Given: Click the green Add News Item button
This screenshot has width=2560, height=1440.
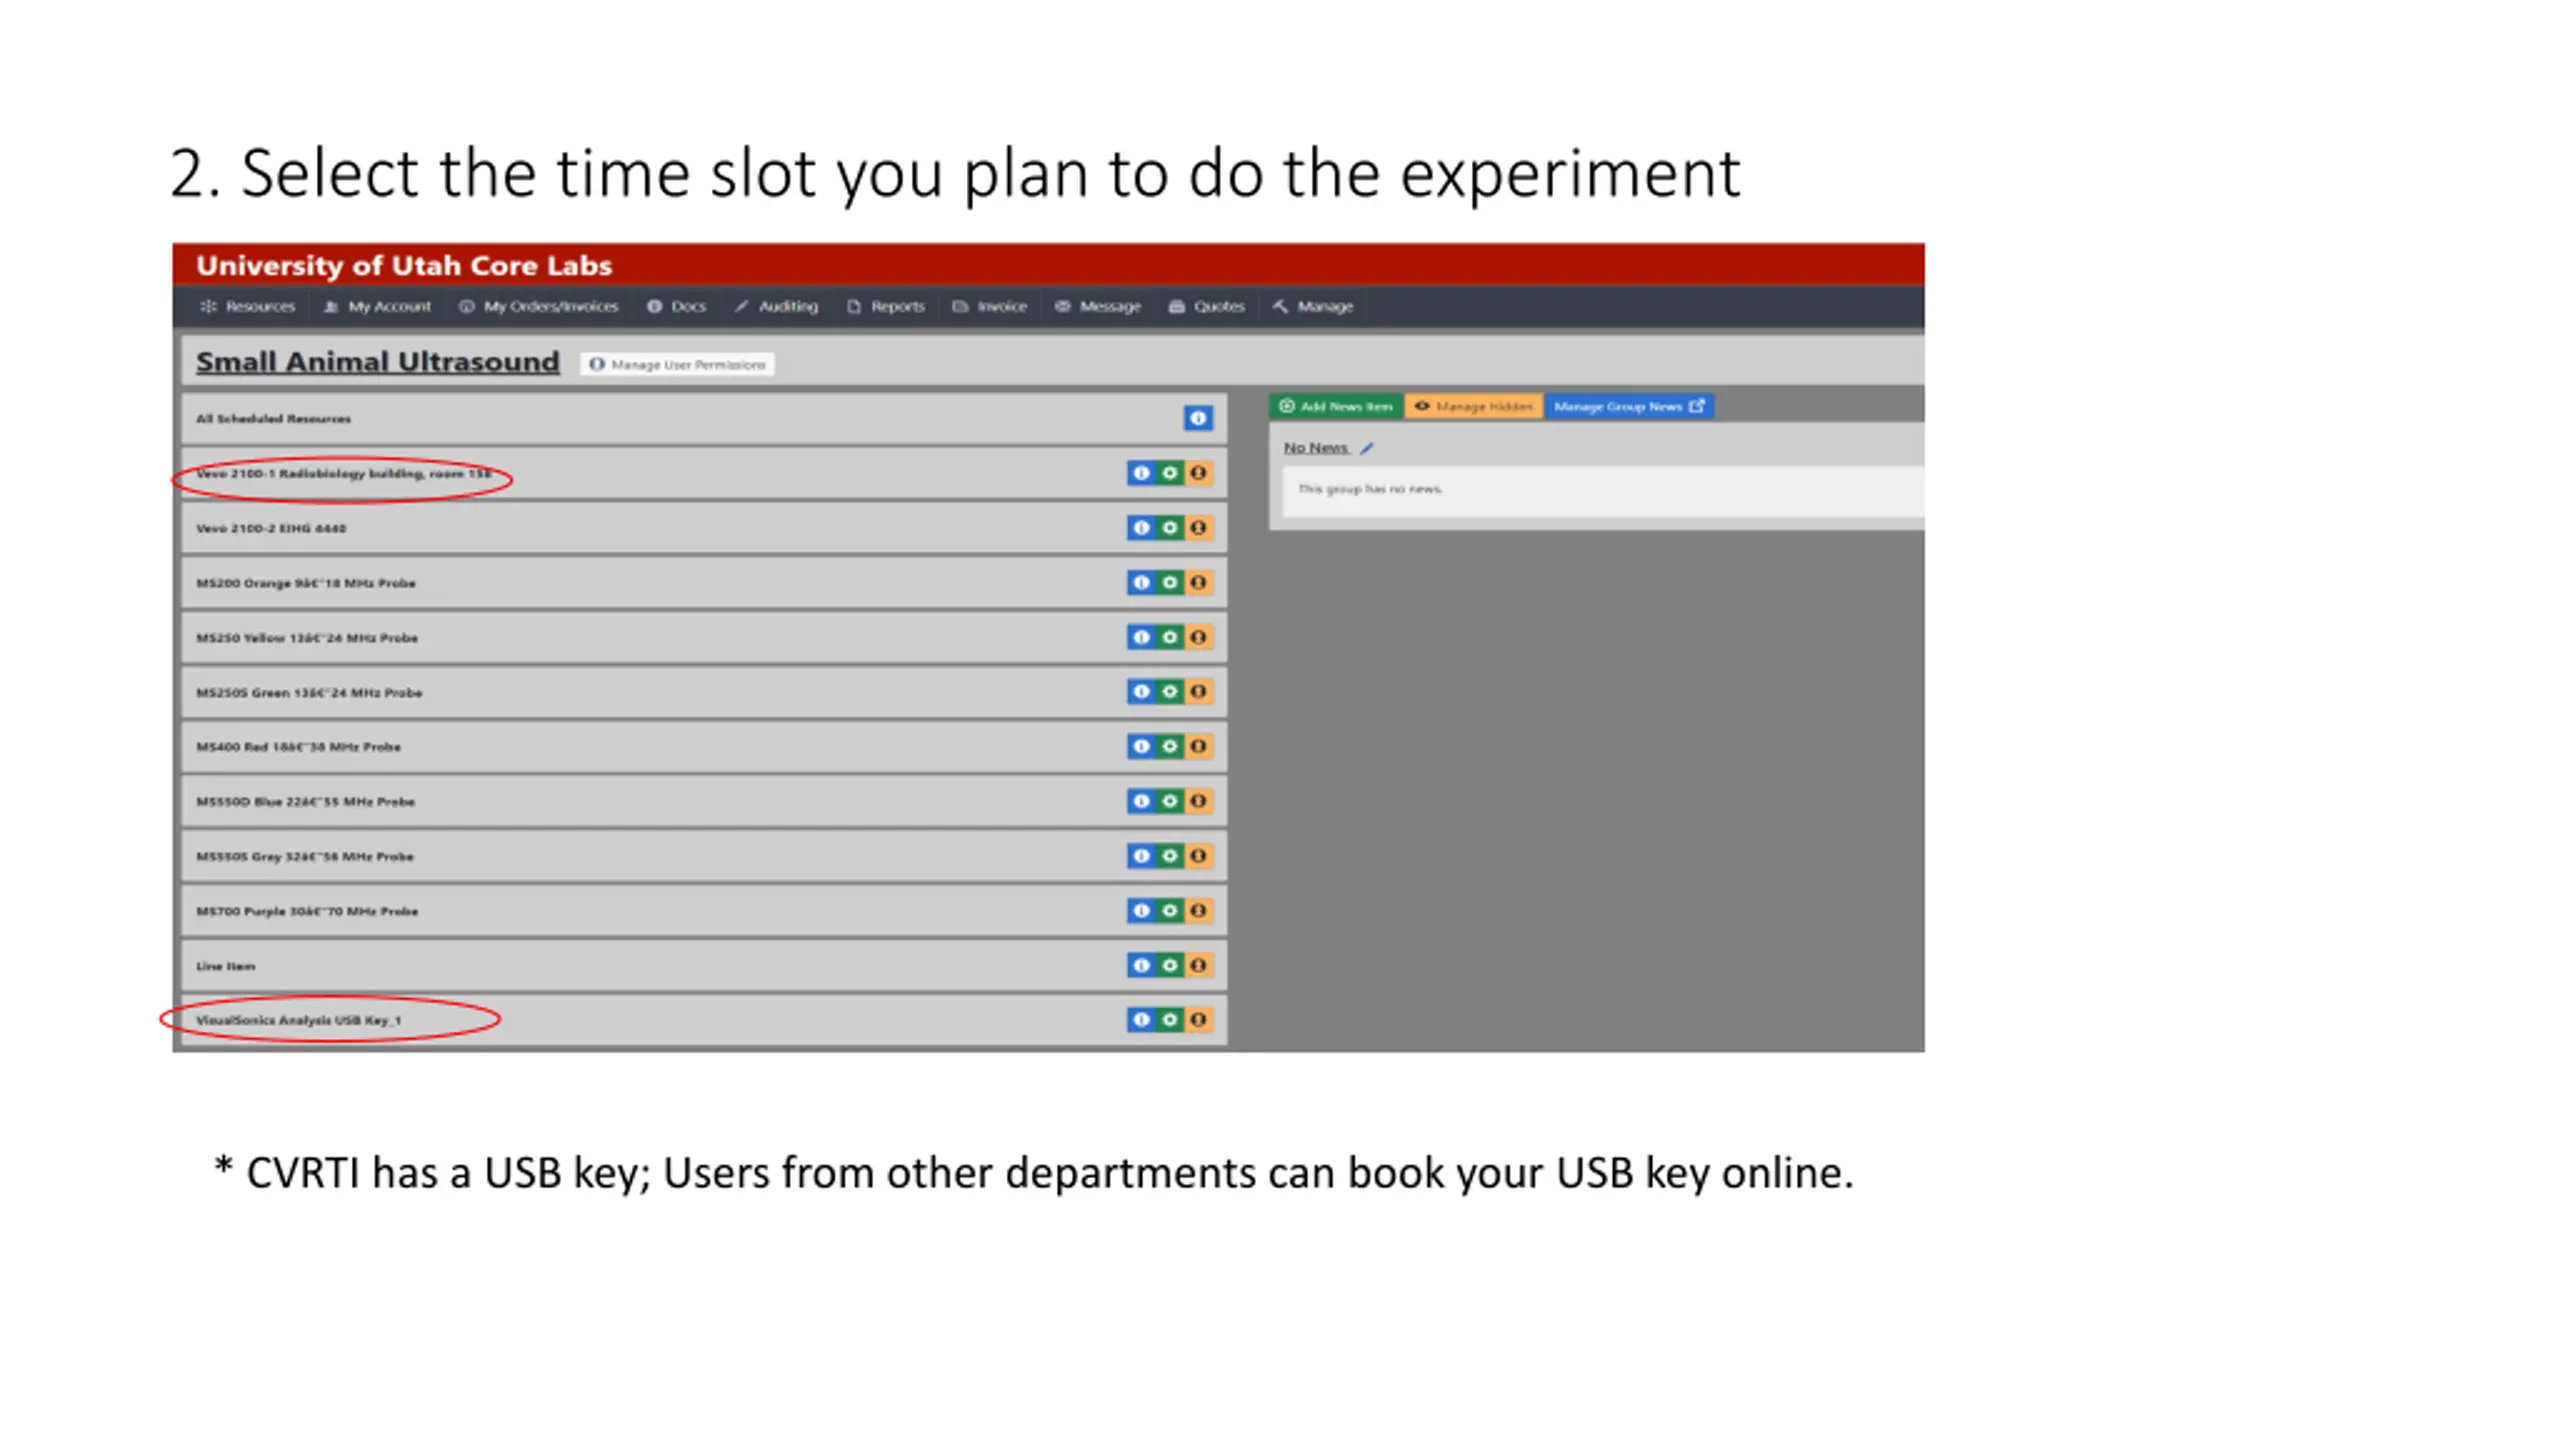Looking at the screenshot, I should point(1336,406).
